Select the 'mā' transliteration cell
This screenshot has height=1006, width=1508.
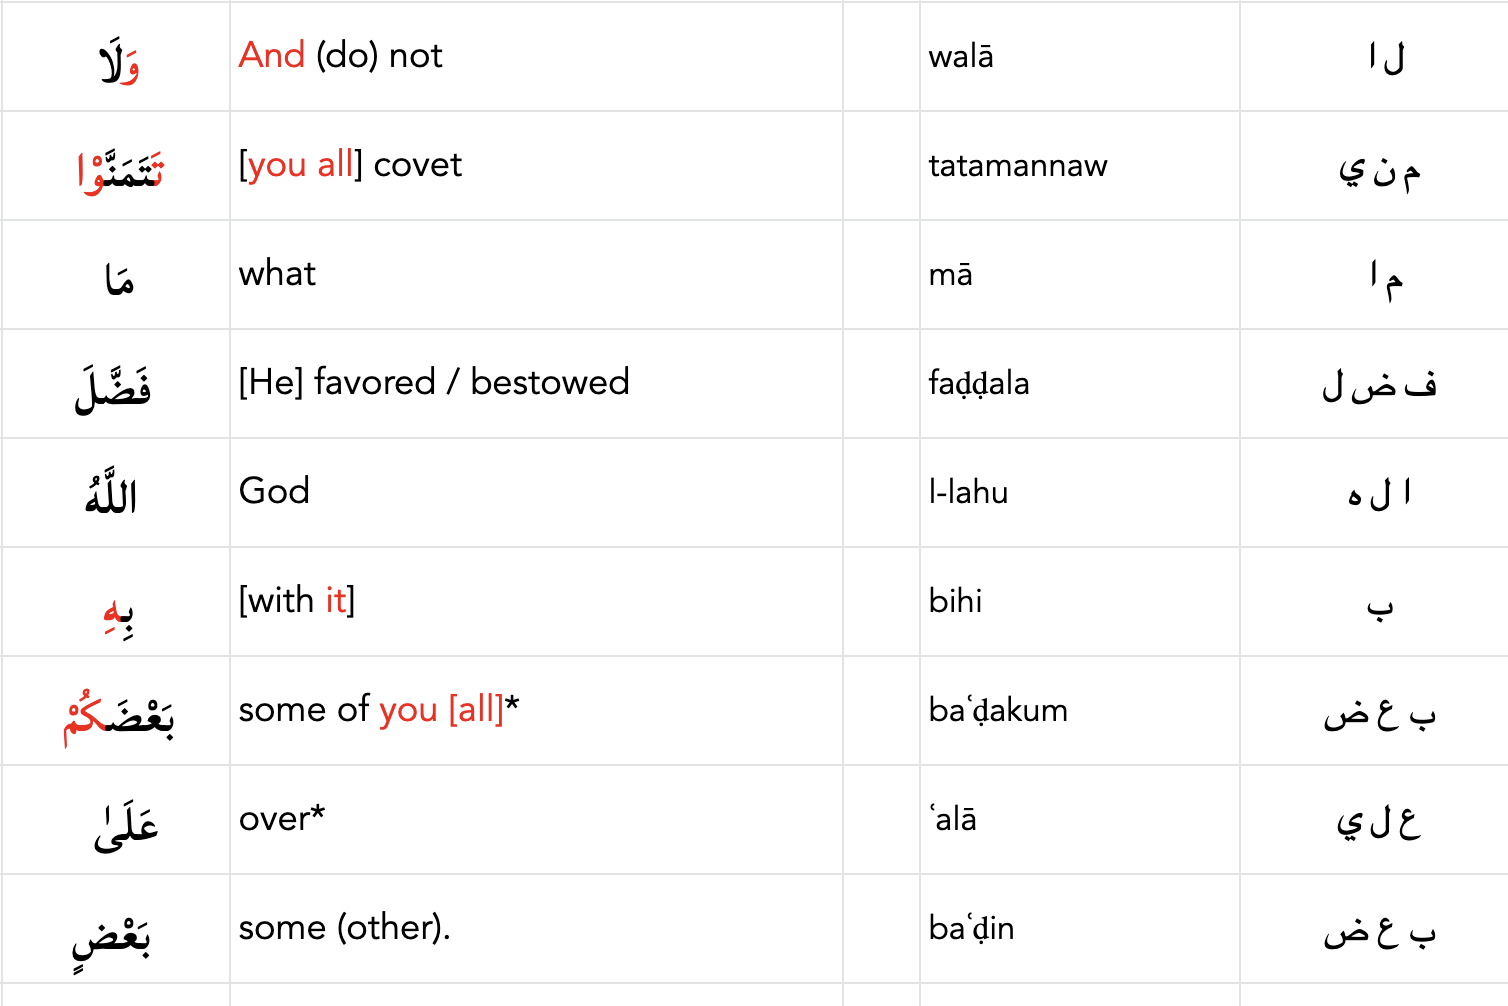click(950, 275)
